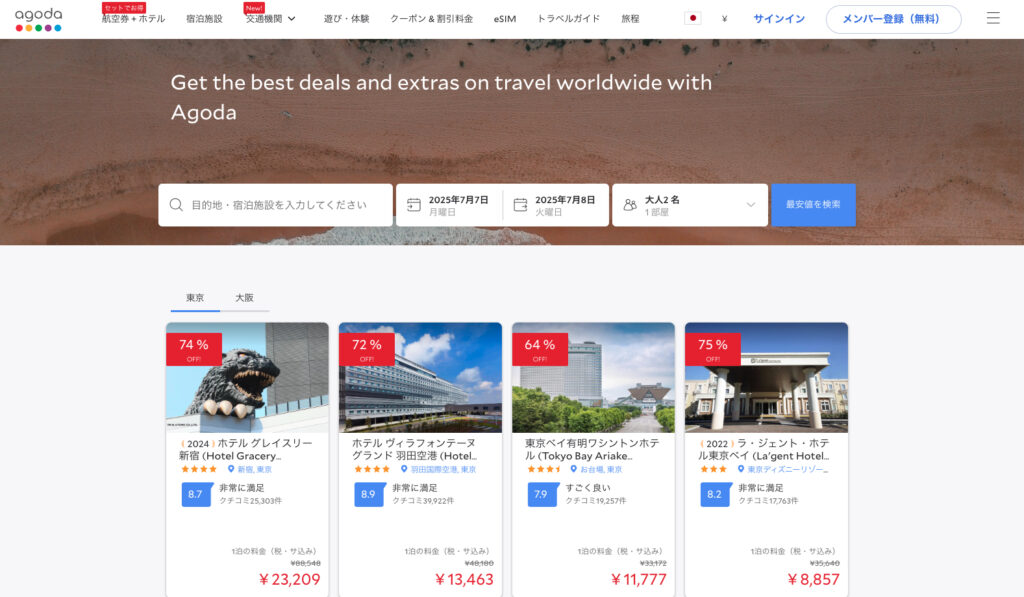Change currency via the yen symbol
This screenshot has width=1024, height=597.
coord(724,19)
